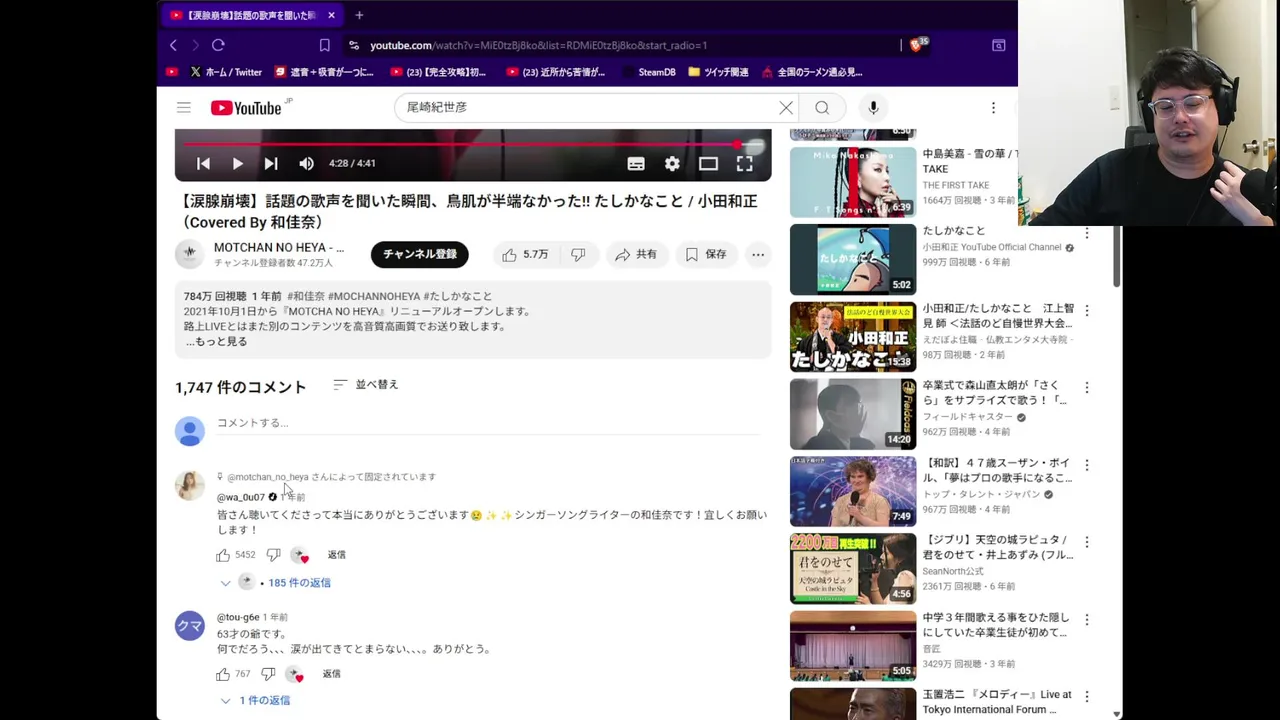Open YouTube hamburger guide menu
1280x720 pixels.
point(184,107)
